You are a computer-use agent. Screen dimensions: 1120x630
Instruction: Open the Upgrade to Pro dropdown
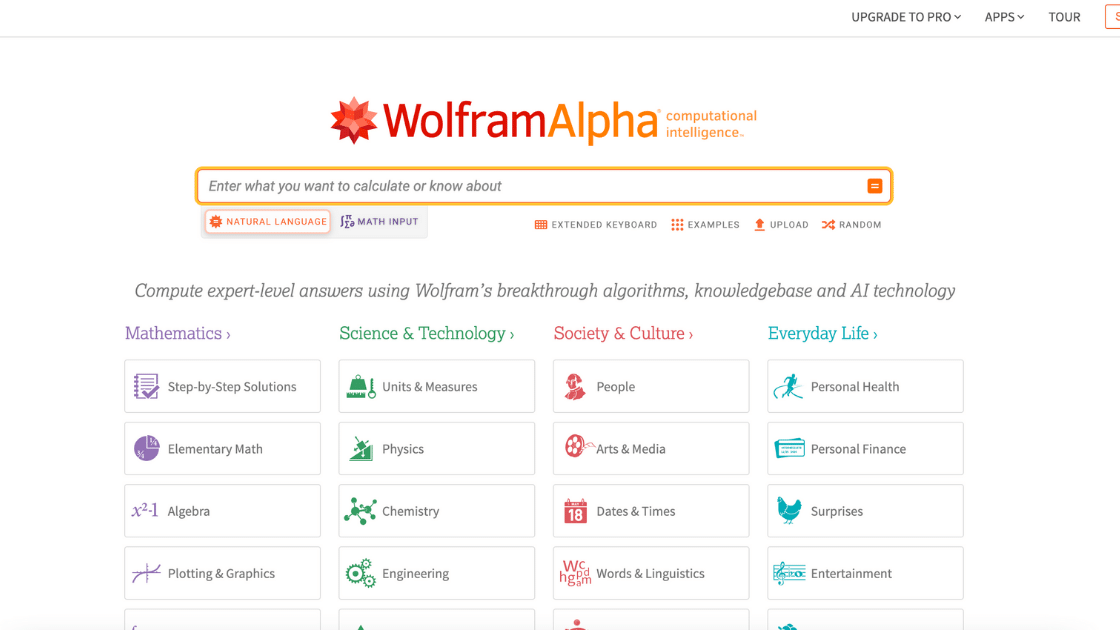(906, 17)
